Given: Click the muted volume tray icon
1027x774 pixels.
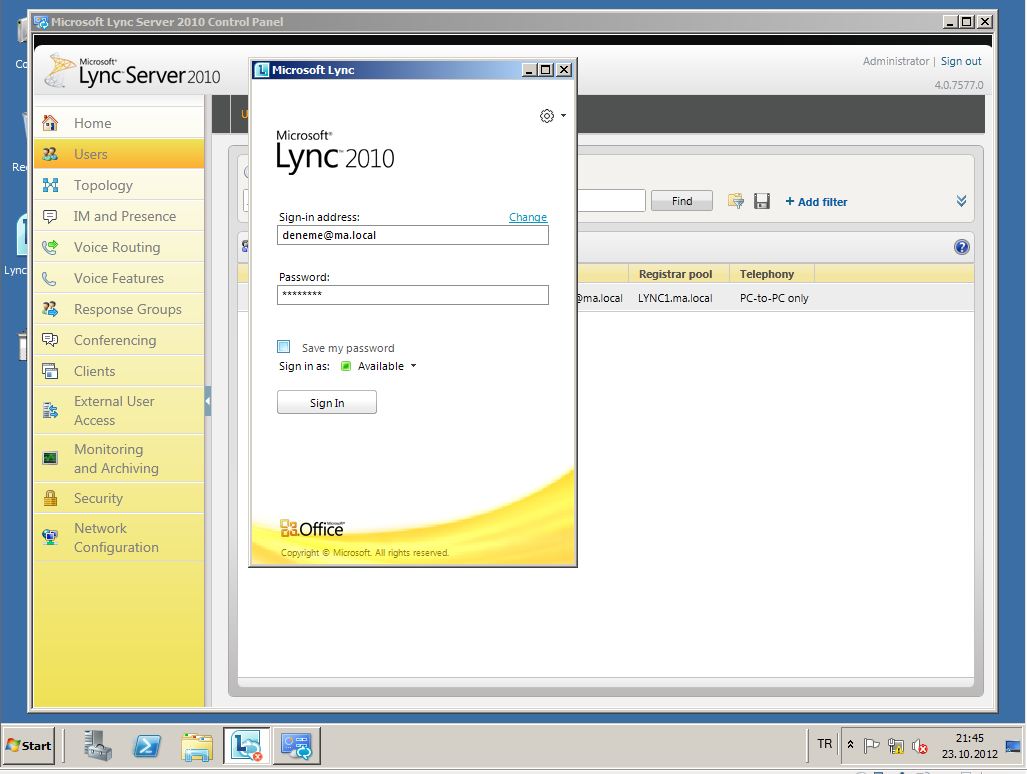Looking at the screenshot, I should coord(920,746).
